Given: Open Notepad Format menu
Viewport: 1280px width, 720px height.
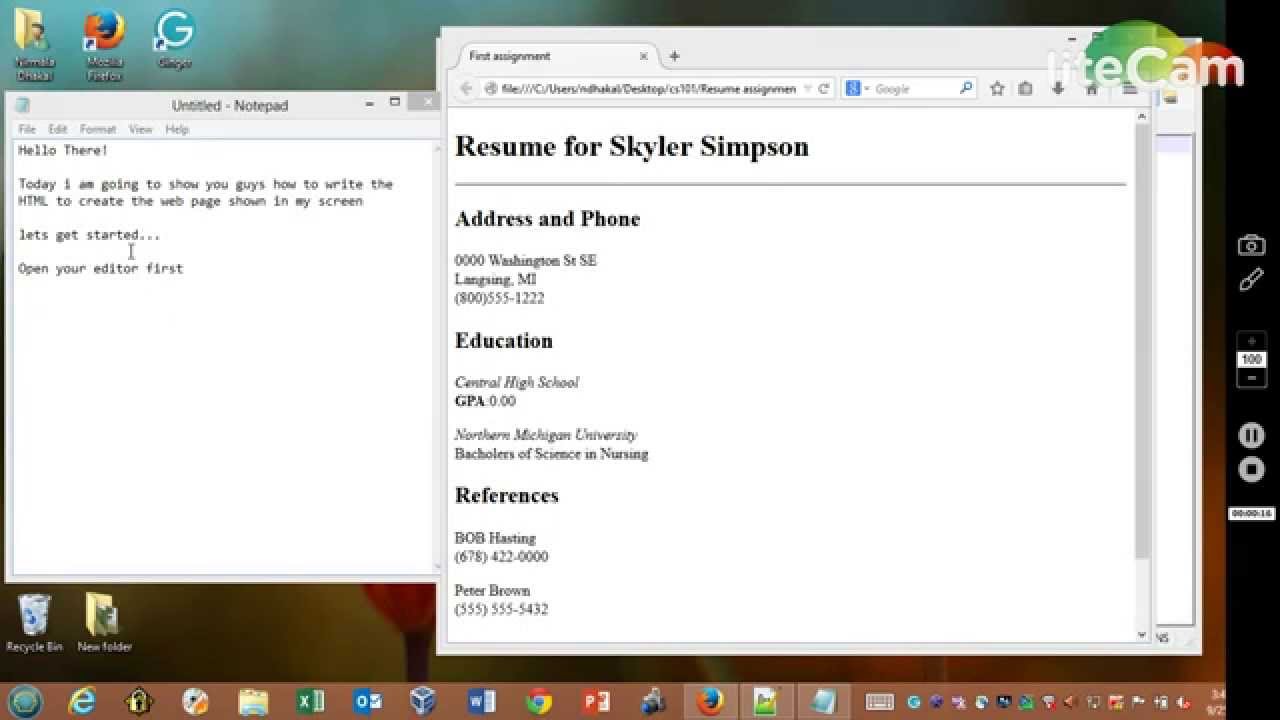Looking at the screenshot, I should pyautogui.click(x=98, y=129).
